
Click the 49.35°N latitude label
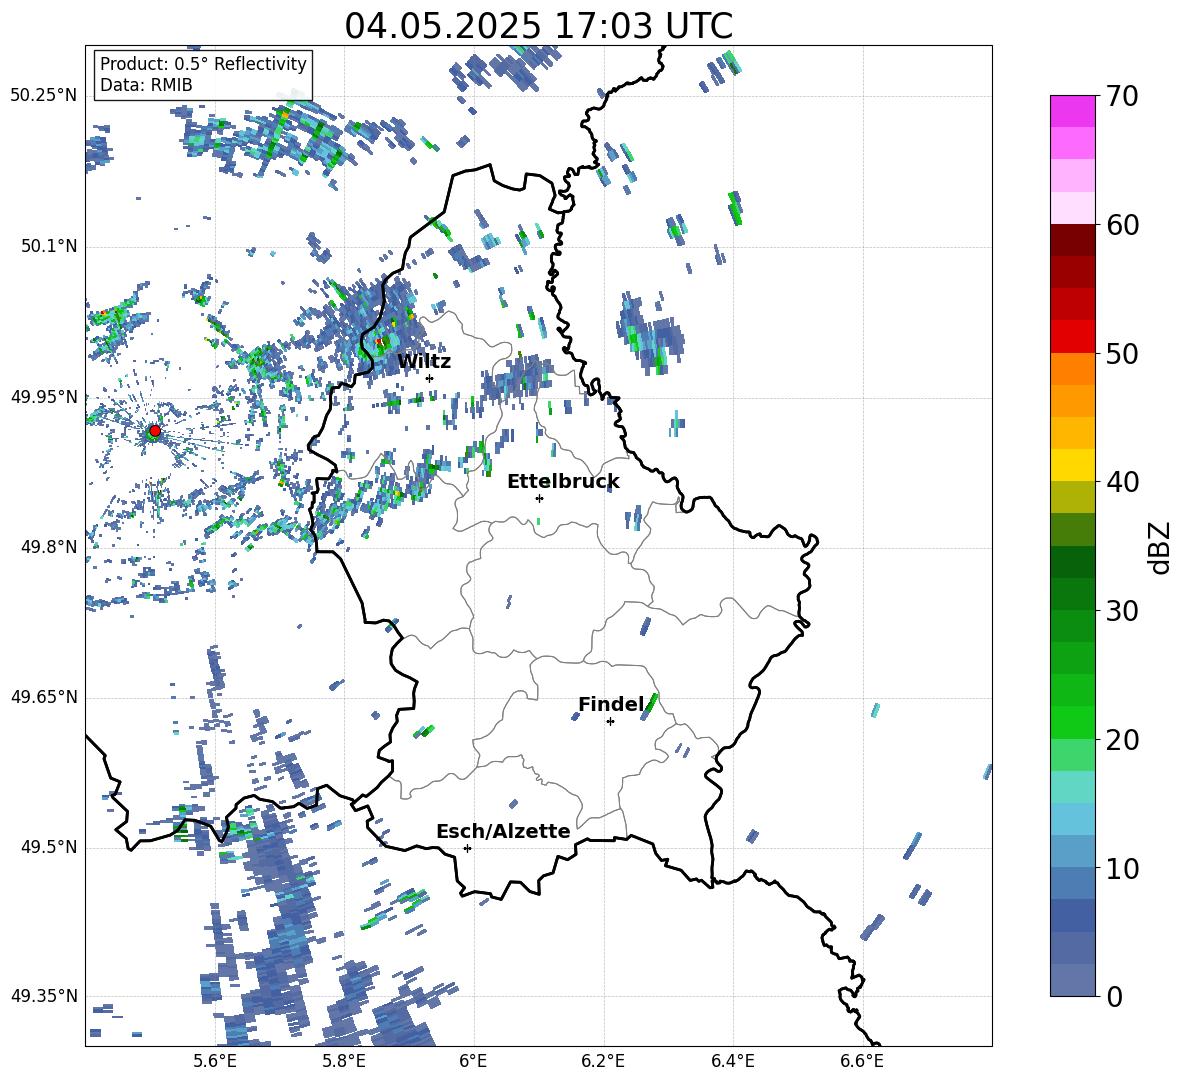tap(44, 996)
